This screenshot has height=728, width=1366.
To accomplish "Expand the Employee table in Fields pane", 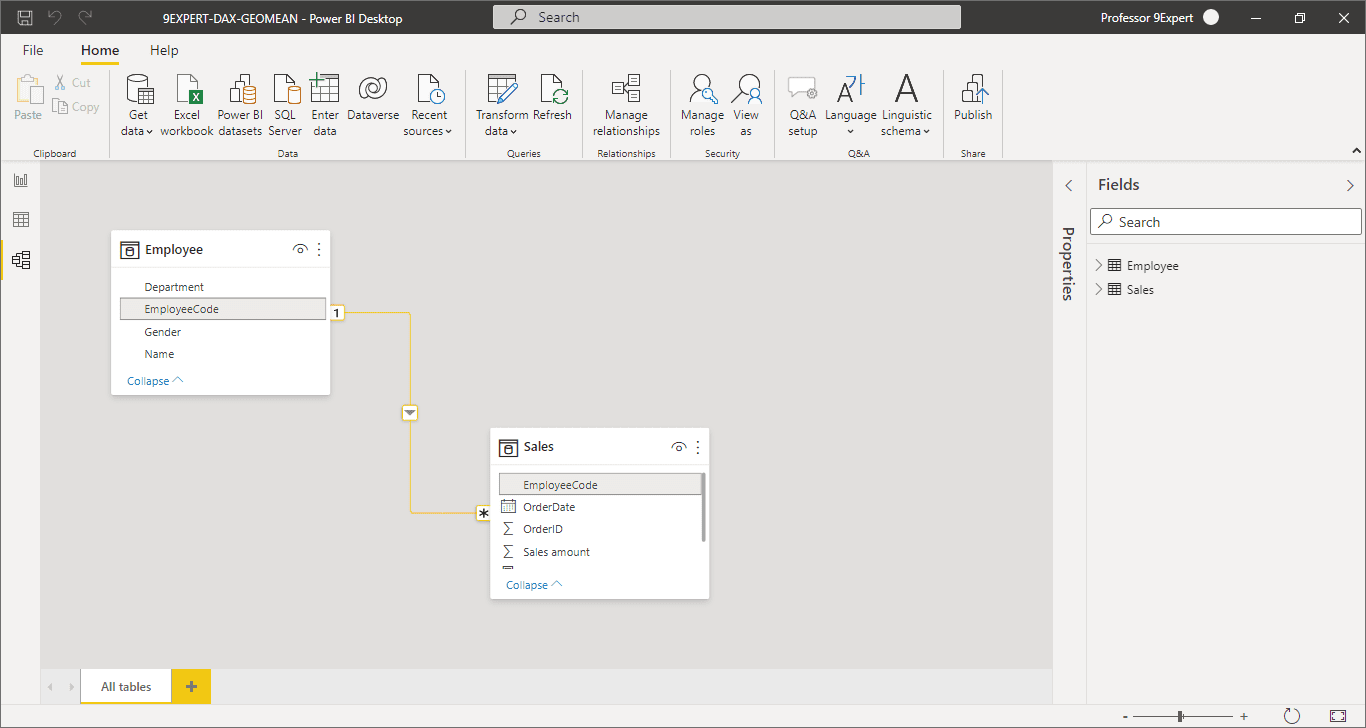I will (x=1099, y=266).
